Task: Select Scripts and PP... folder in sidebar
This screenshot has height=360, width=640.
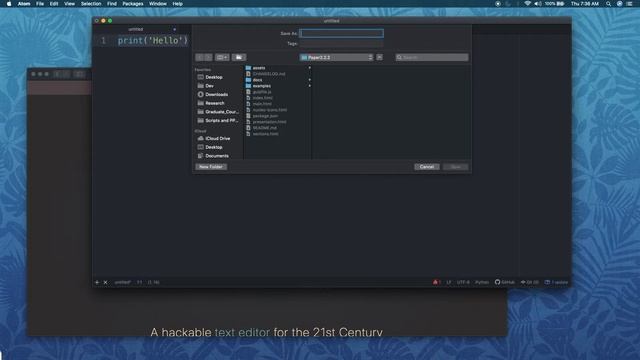Action: pyautogui.click(x=222, y=120)
